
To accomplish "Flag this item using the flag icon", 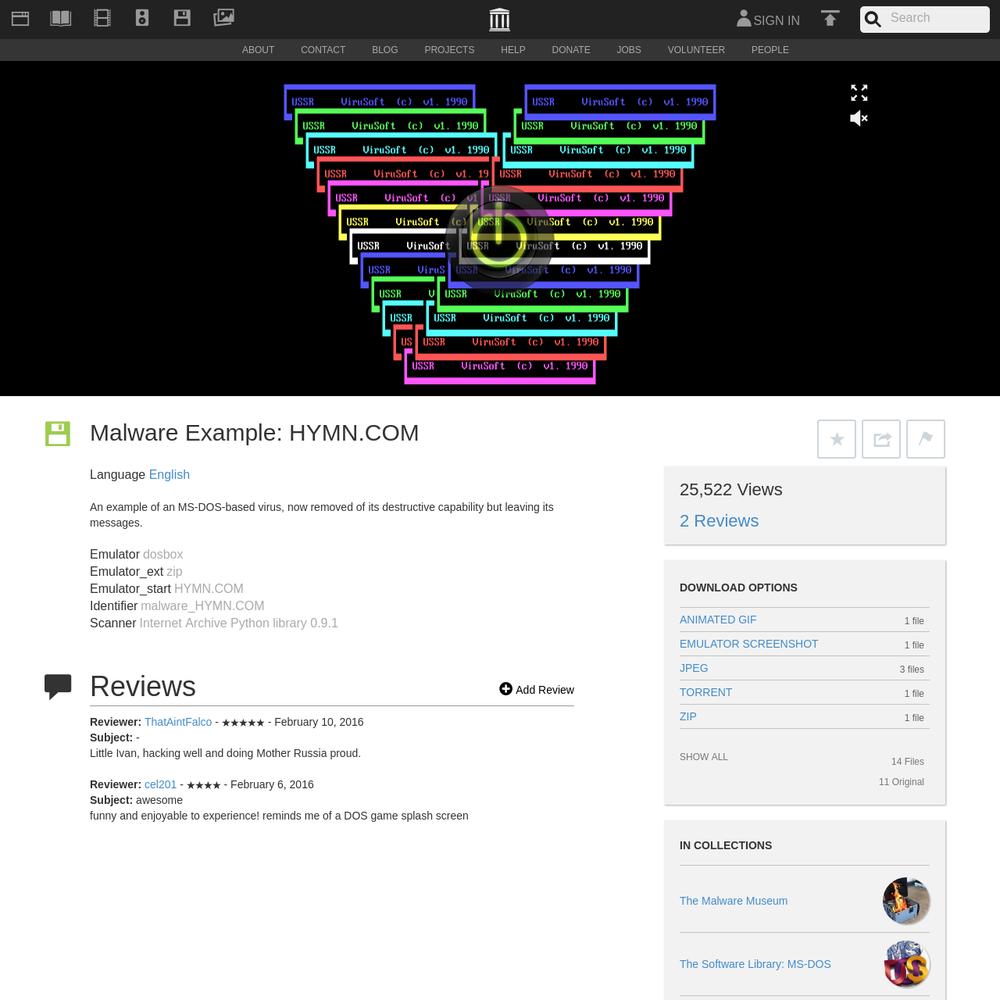I will point(926,439).
